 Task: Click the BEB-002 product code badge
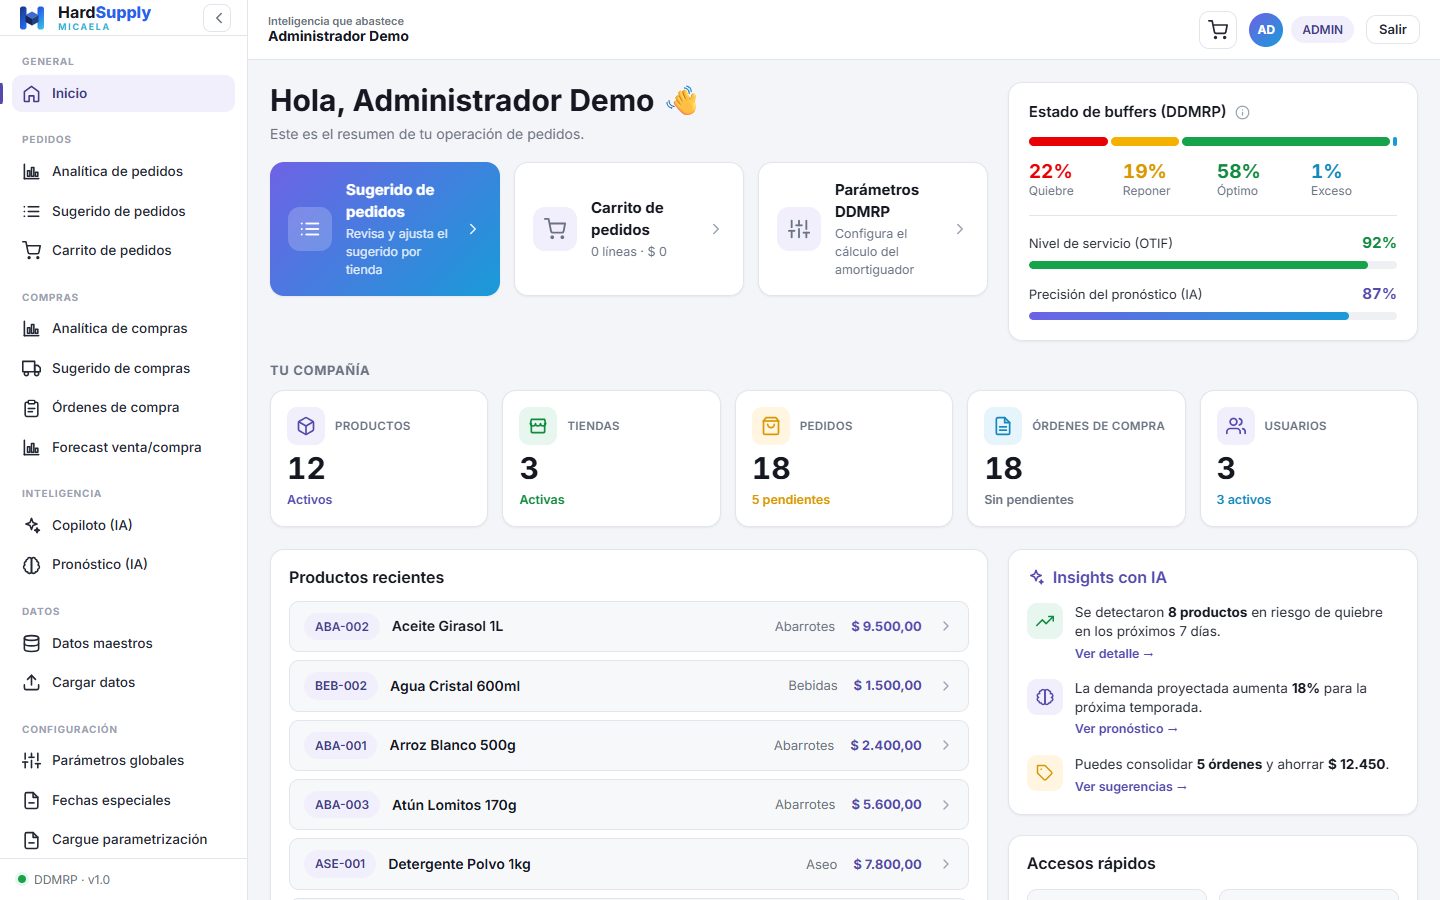[341, 686]
